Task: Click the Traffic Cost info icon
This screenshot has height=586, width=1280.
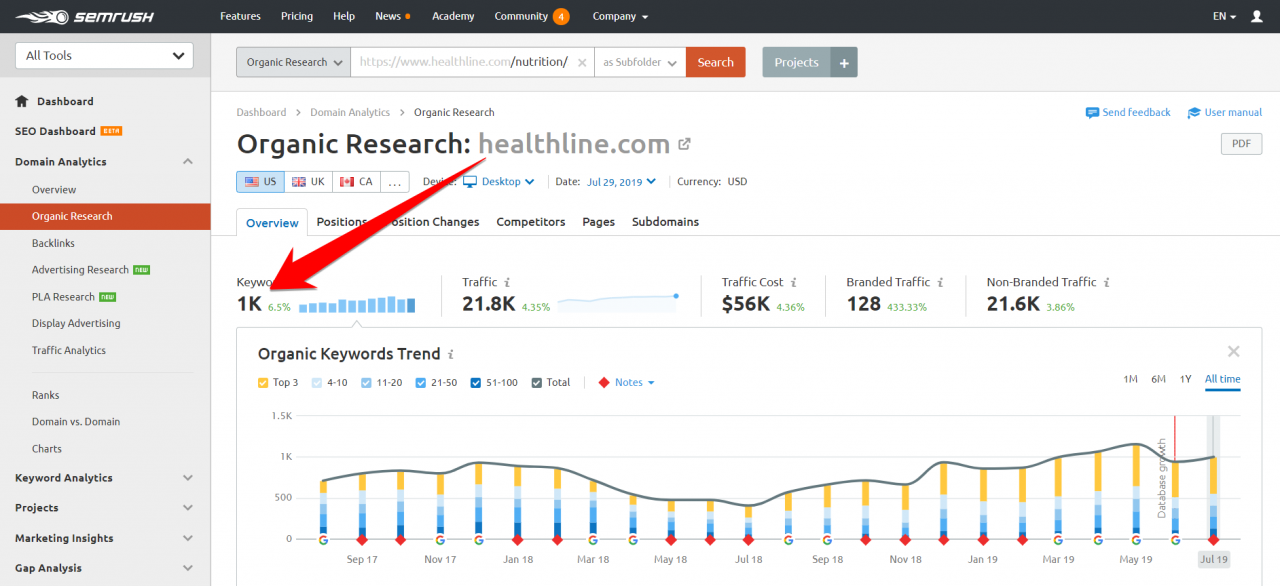Action: point(793,283)
